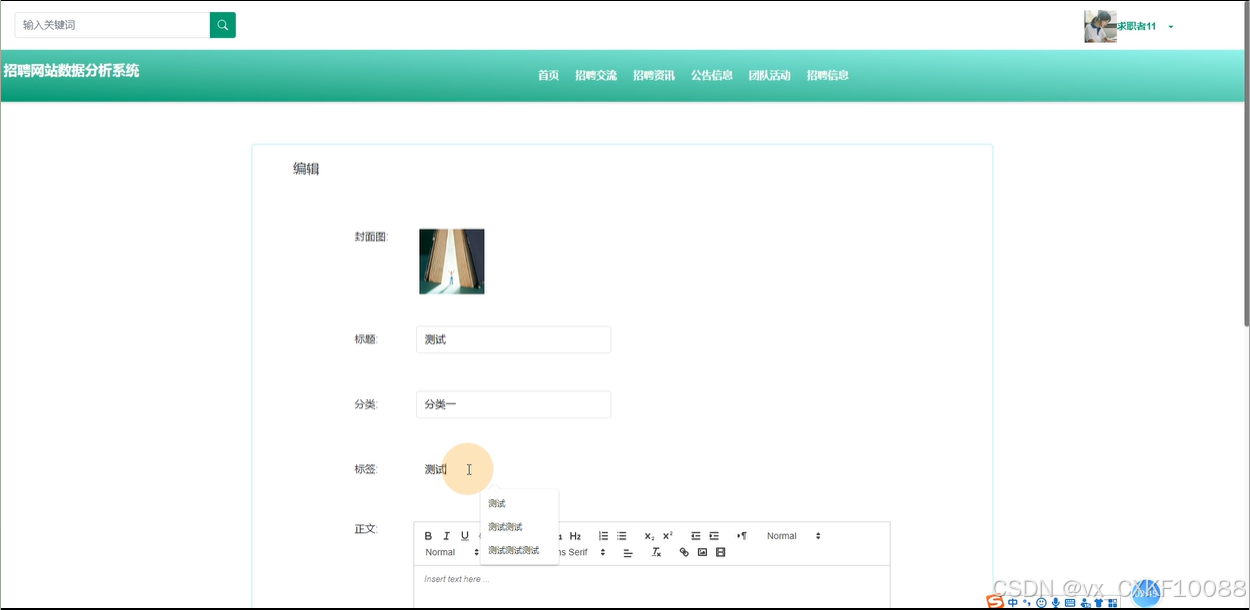The width and height of the screenshot is (1250, 610).
Task: Insert an image in the editor
Action: pos(702,552)
